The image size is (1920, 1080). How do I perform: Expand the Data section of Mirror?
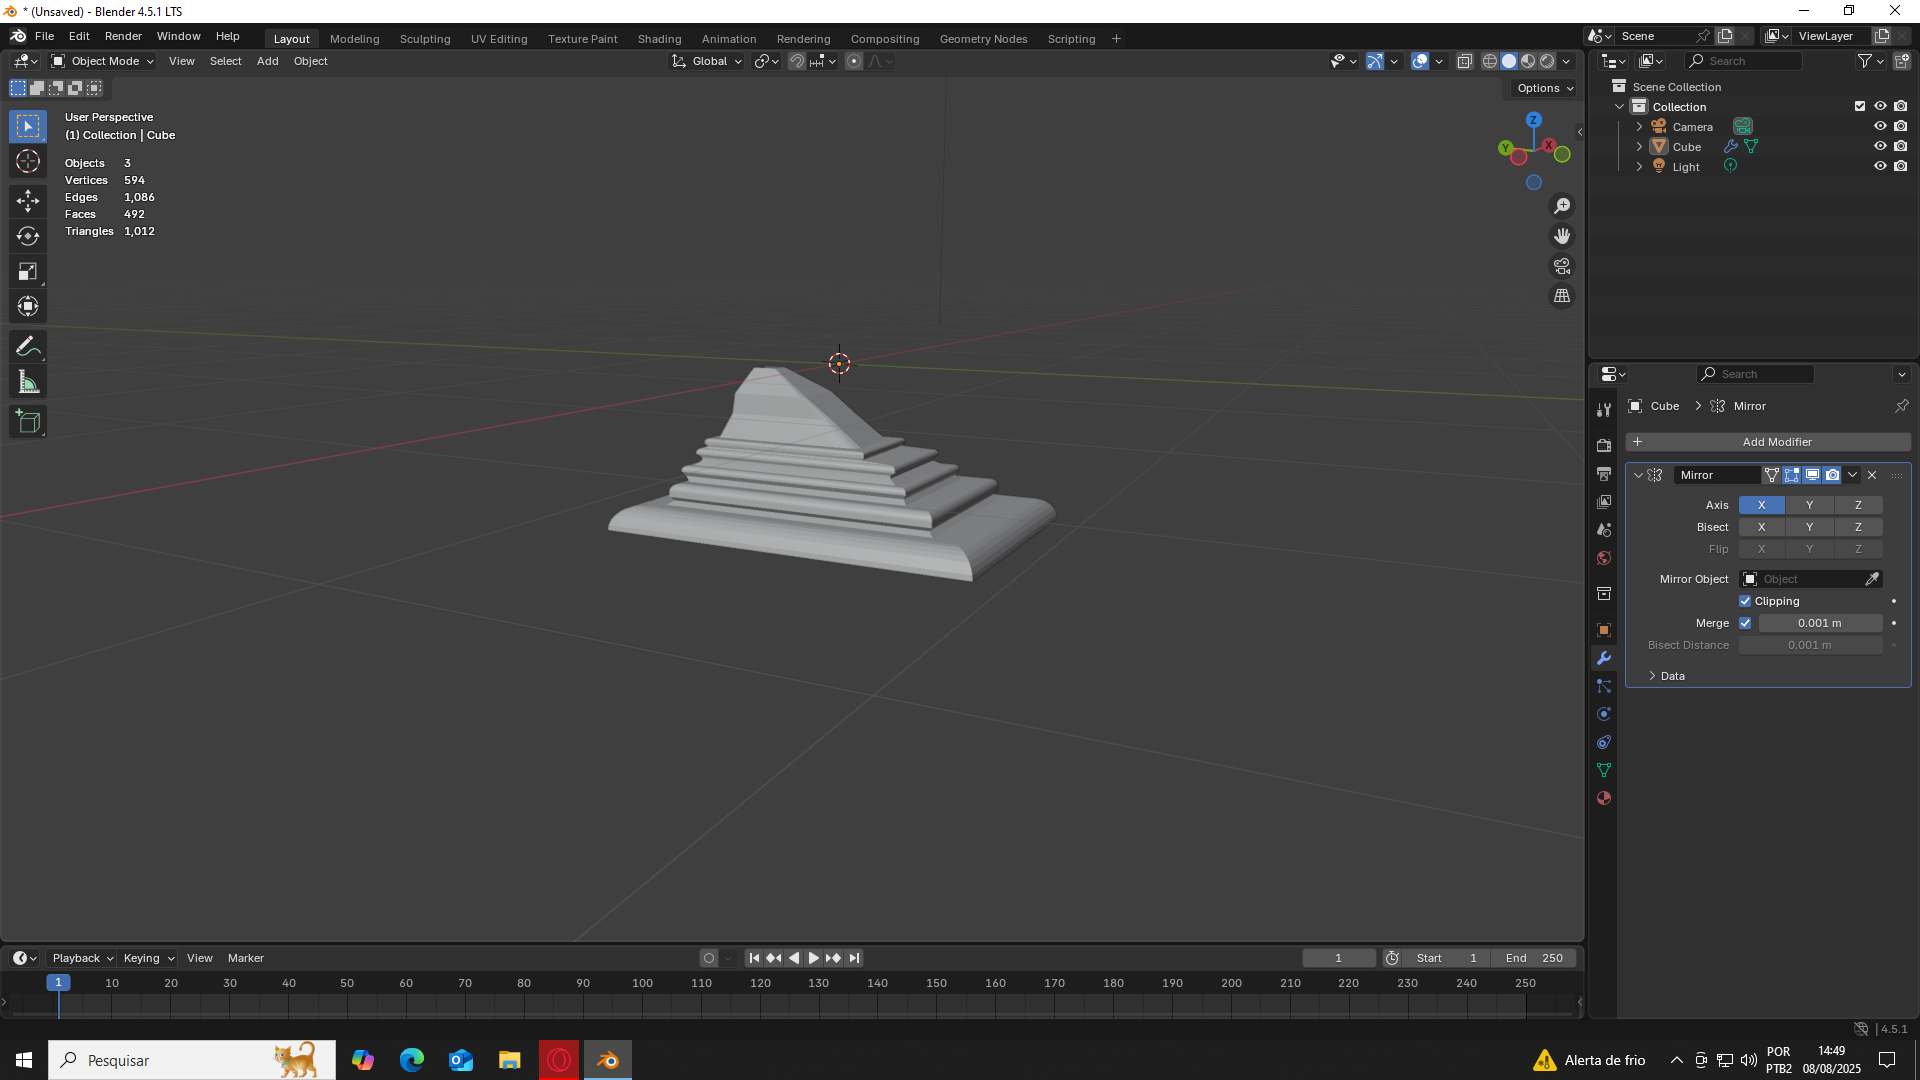1671,676
